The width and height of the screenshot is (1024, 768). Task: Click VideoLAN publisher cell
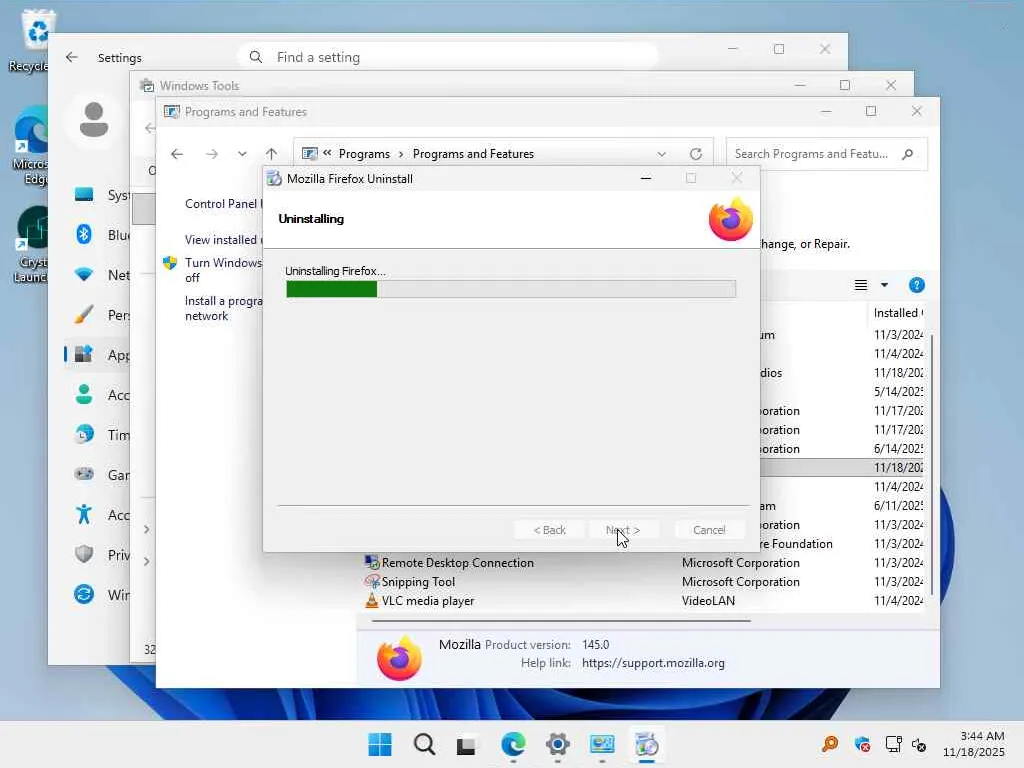tap(708, 600)
